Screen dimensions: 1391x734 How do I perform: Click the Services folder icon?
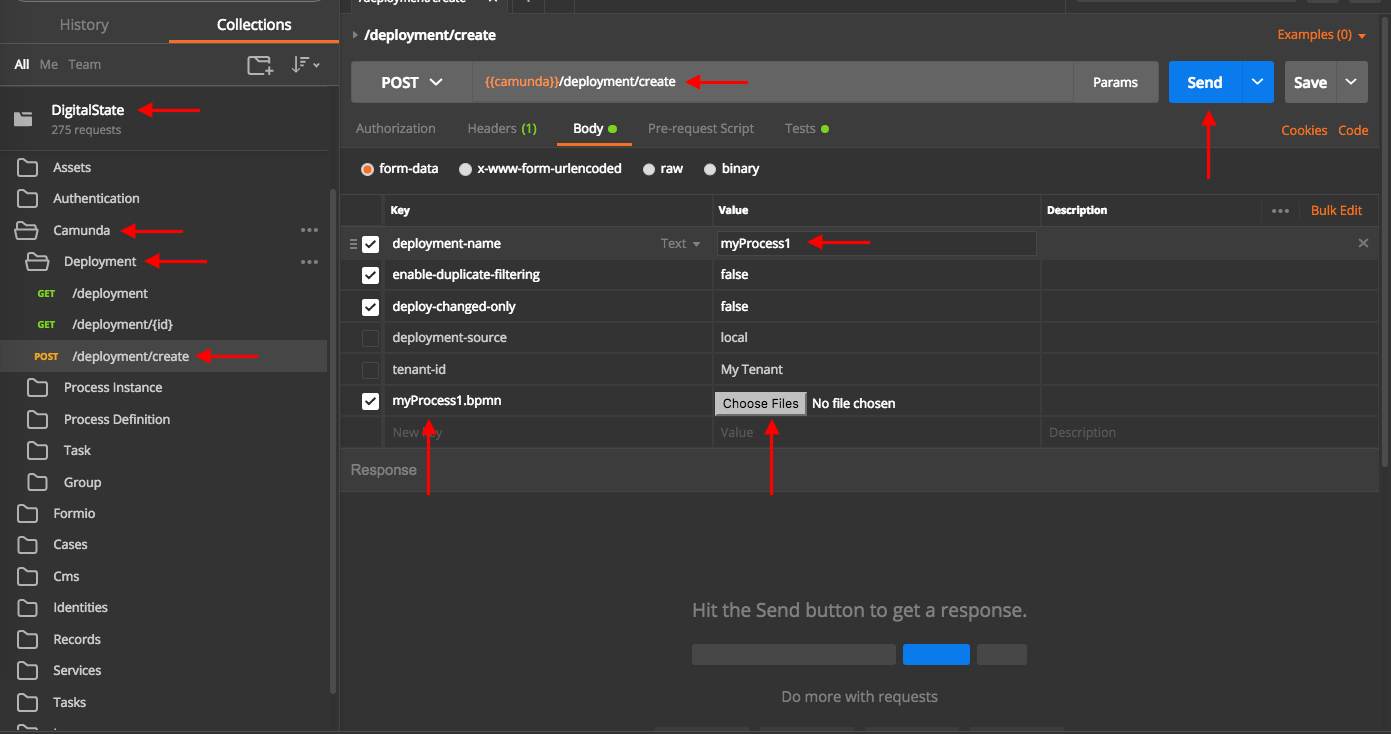click(x=28, y=670)
